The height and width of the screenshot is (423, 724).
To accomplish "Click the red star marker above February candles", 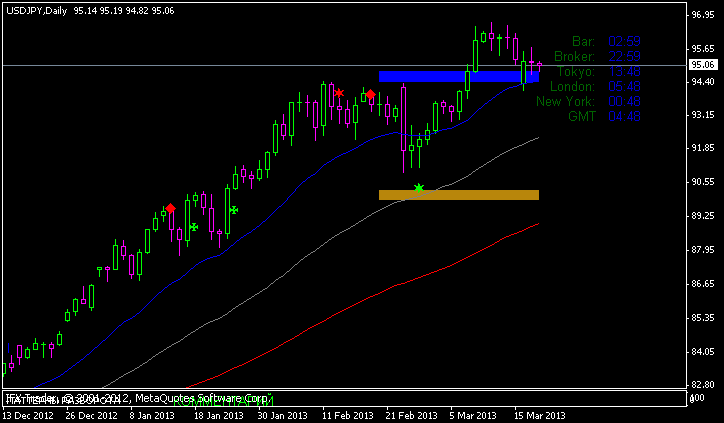I will (x=339, y=93).
